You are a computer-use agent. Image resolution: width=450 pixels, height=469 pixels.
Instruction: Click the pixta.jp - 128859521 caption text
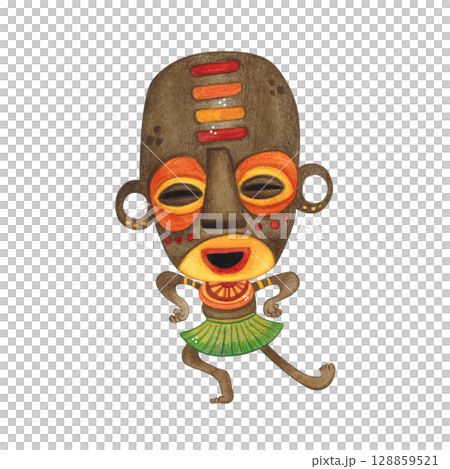pyautogui.click(x=375, y=461)
